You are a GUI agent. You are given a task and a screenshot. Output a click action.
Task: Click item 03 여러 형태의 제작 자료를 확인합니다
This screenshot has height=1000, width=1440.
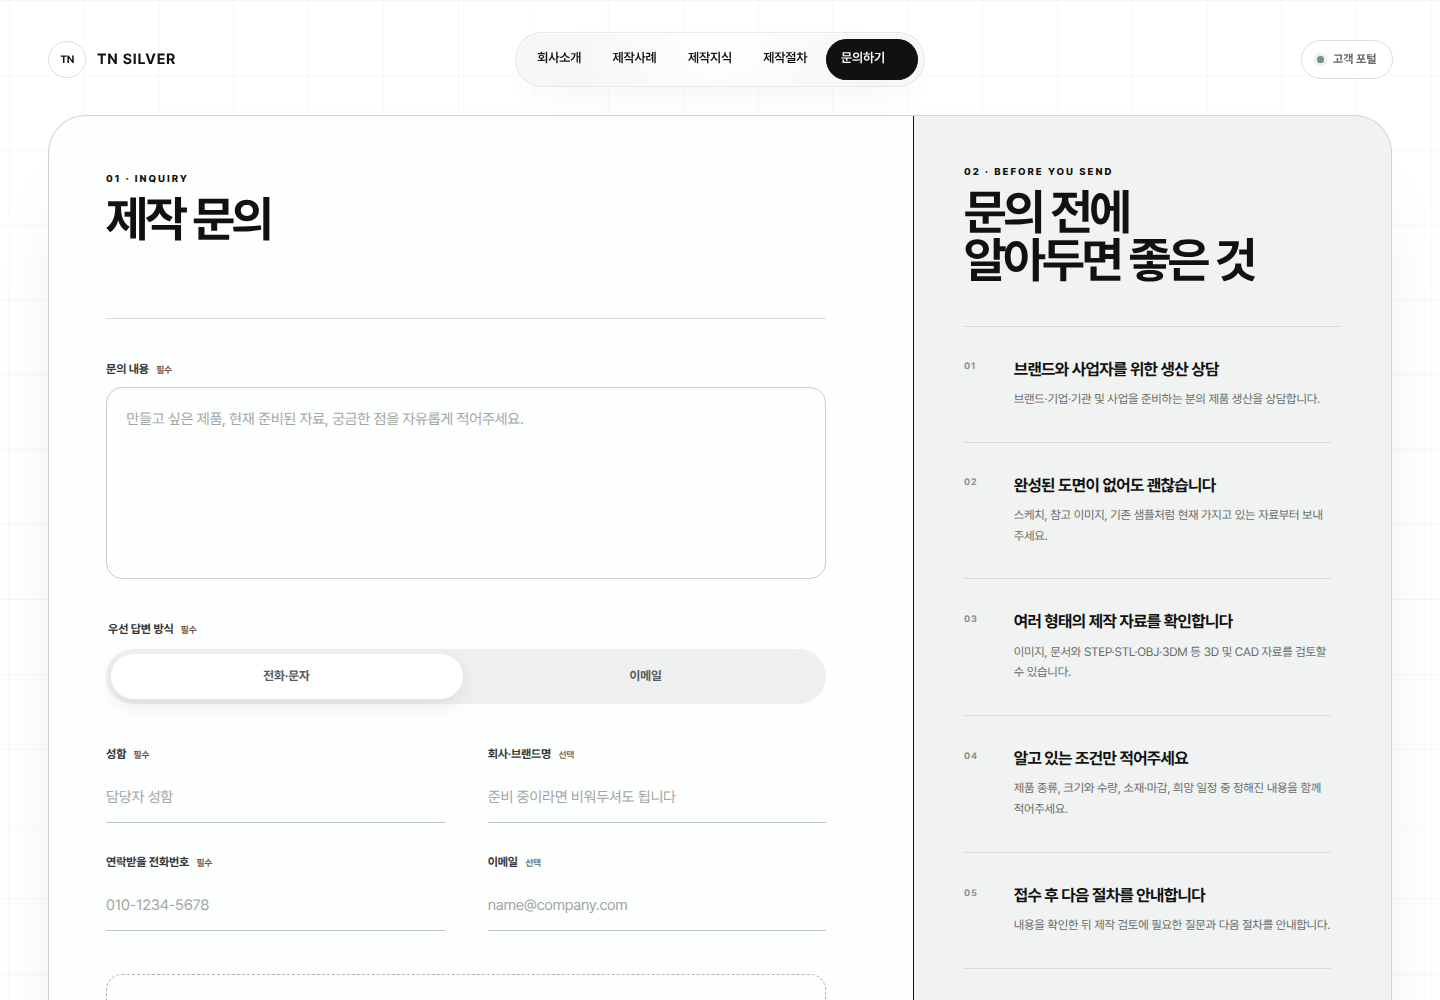(1147, 646)
